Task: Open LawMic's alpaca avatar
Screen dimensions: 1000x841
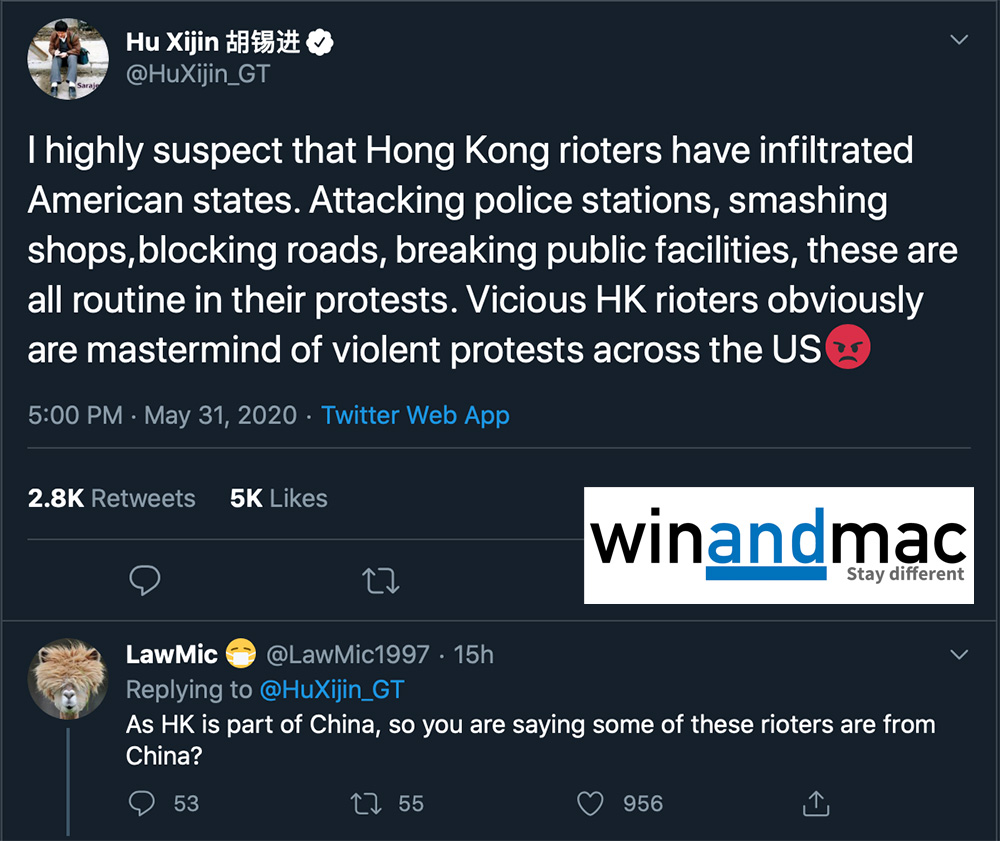Action: [x=68, y=678]
